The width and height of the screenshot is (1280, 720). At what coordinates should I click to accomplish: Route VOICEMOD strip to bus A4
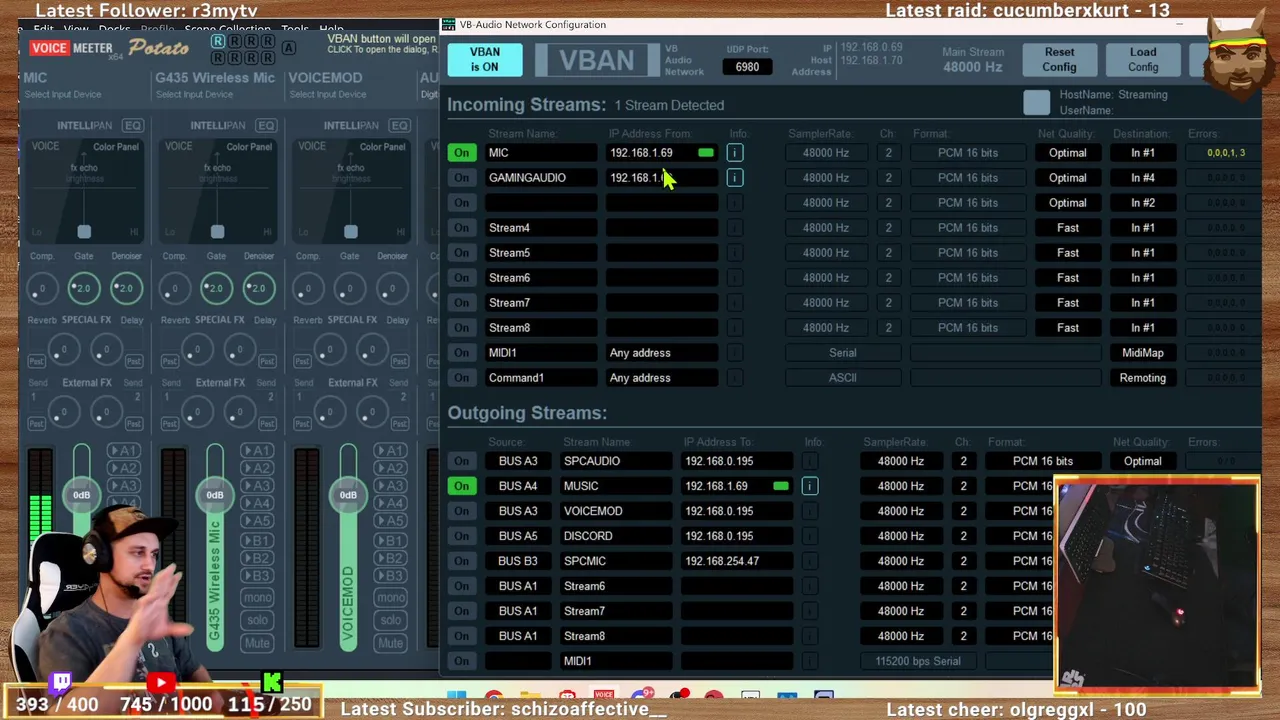(390, 505)
